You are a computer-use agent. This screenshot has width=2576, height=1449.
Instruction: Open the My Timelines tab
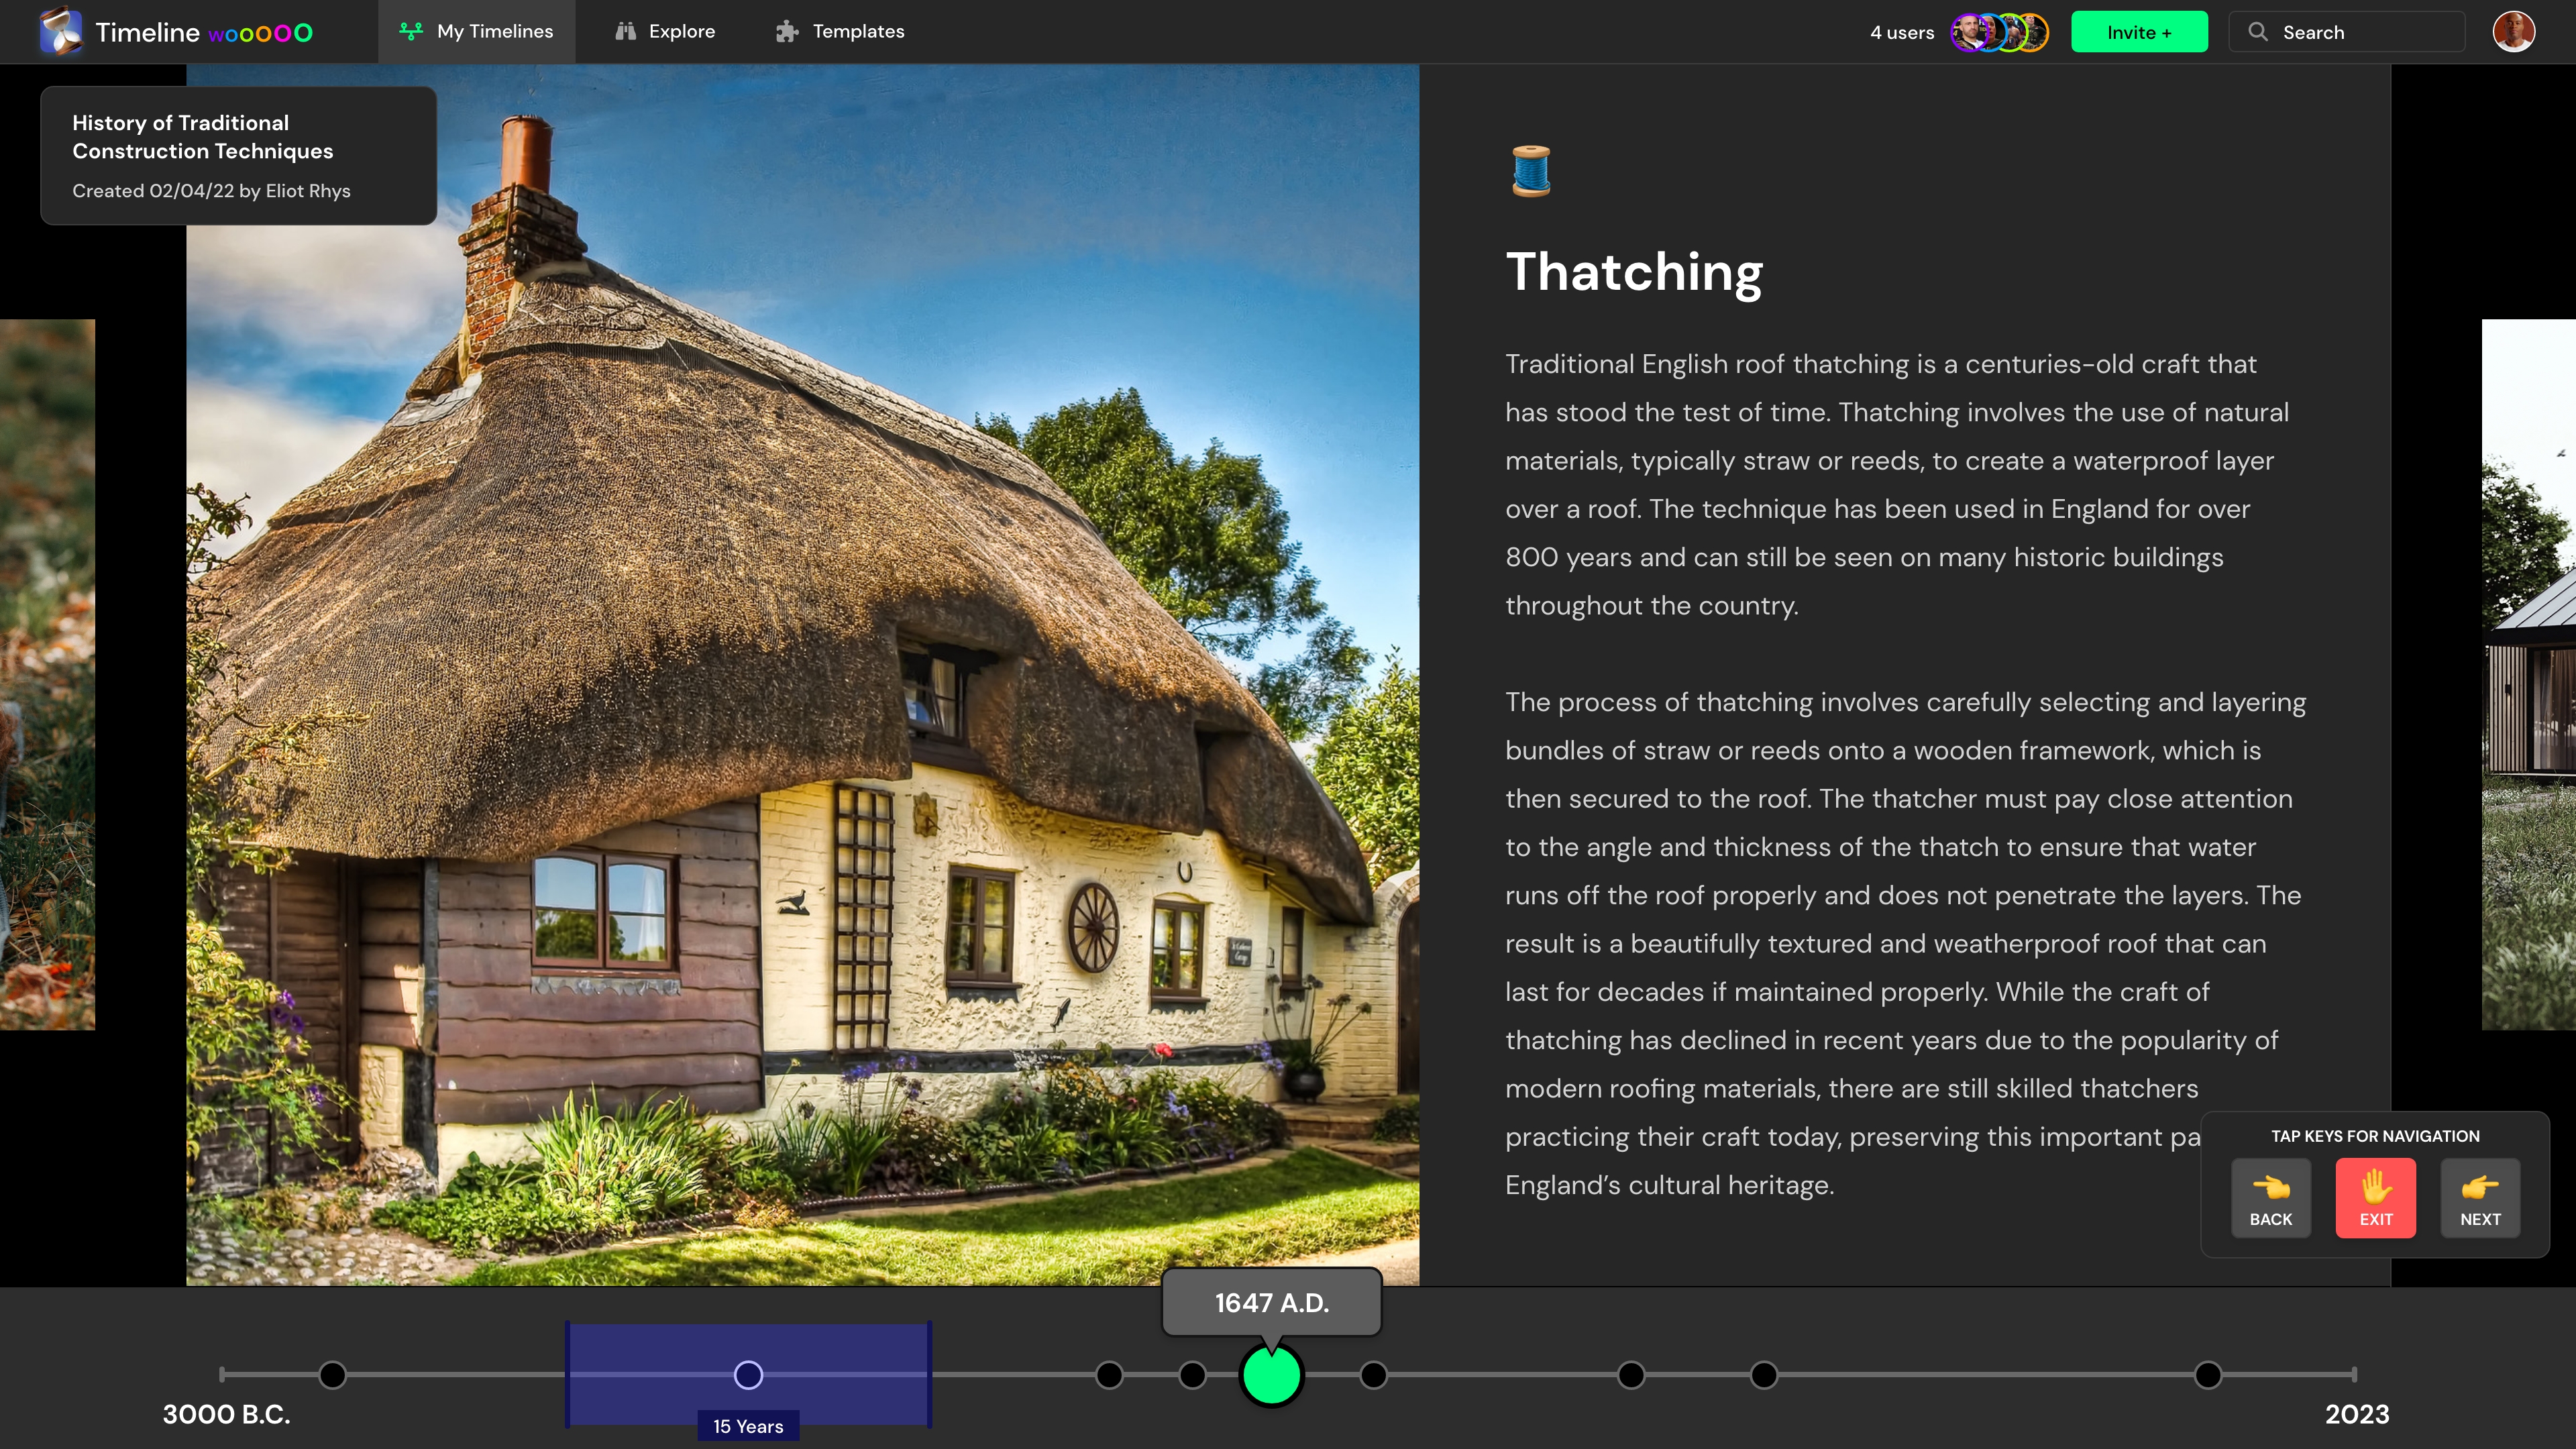pyautogui.click(x=476, y=31)
